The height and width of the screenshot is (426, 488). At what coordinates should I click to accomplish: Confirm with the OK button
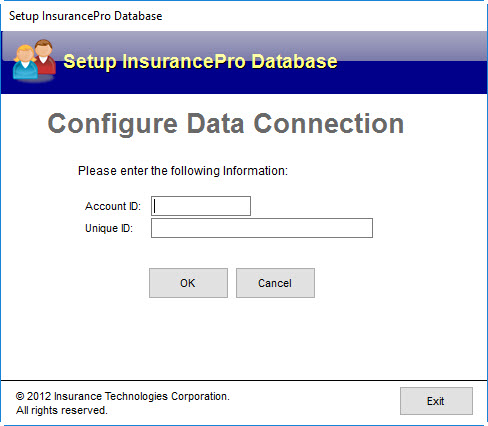(x=188, y=283)
